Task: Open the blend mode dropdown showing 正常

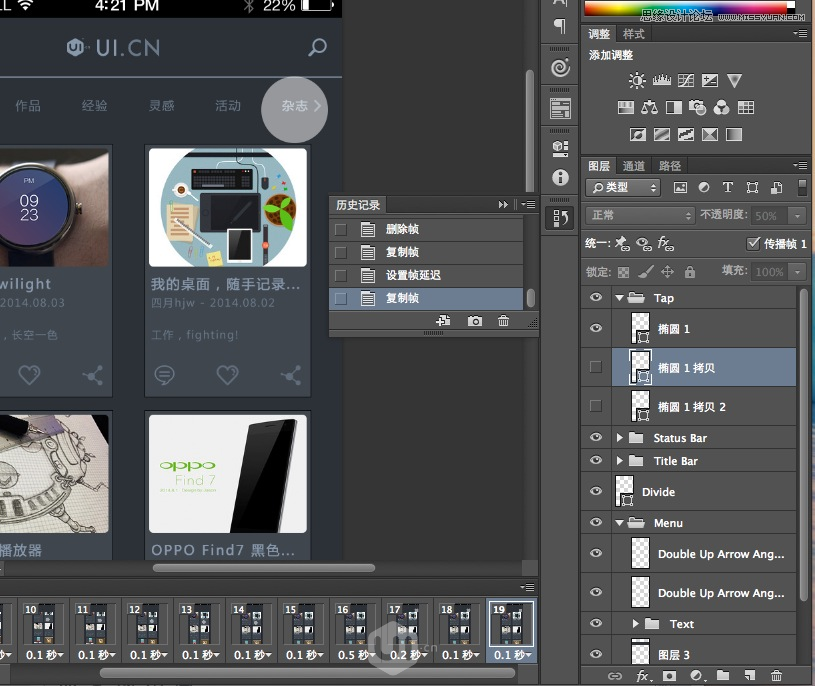Action: [640, 214]
